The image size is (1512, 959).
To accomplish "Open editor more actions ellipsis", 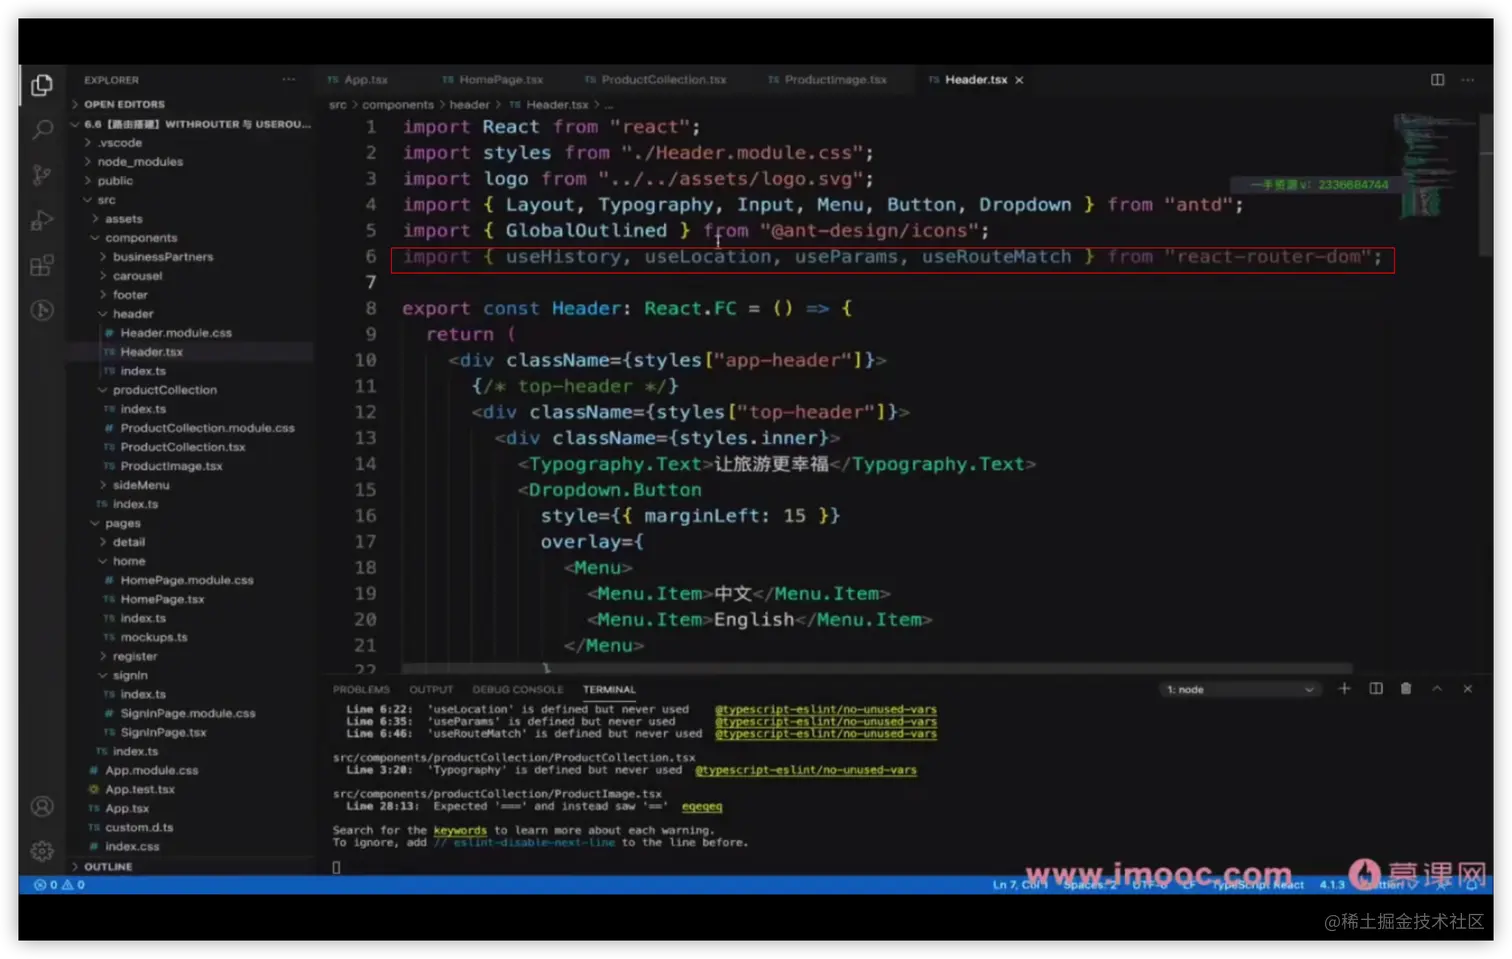I will tap(1468, 79).
